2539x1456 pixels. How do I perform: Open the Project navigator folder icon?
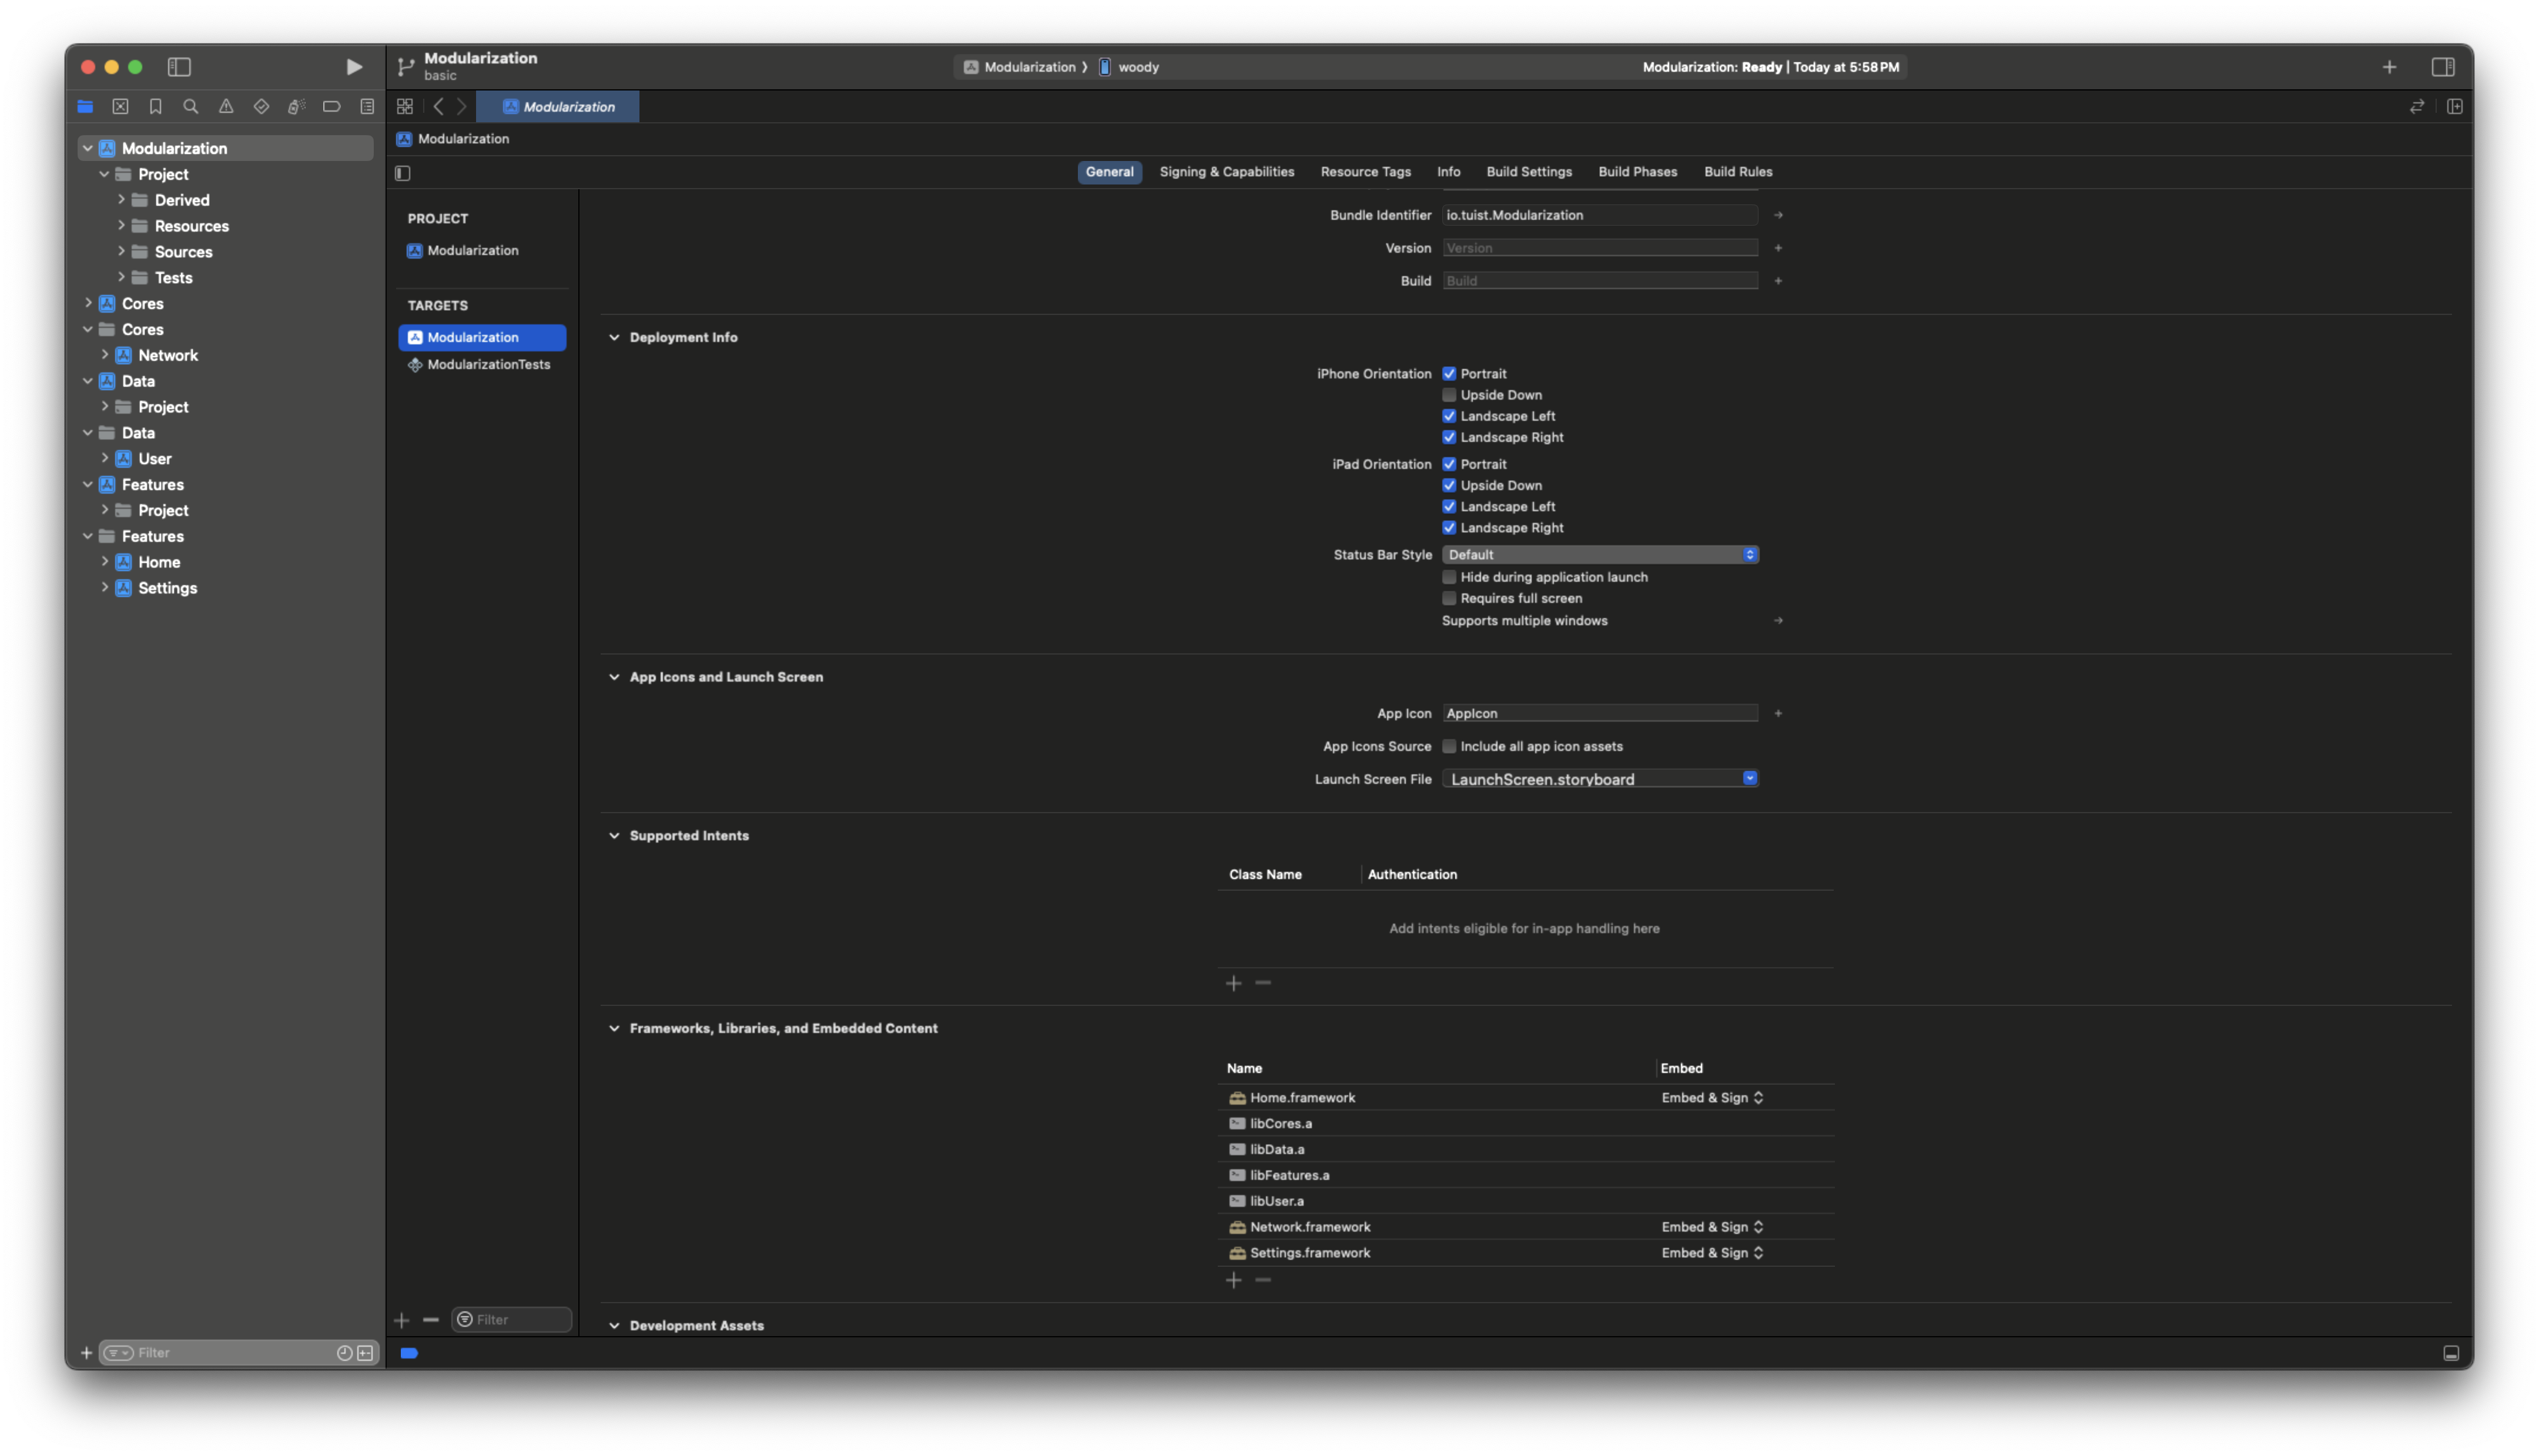85,106
